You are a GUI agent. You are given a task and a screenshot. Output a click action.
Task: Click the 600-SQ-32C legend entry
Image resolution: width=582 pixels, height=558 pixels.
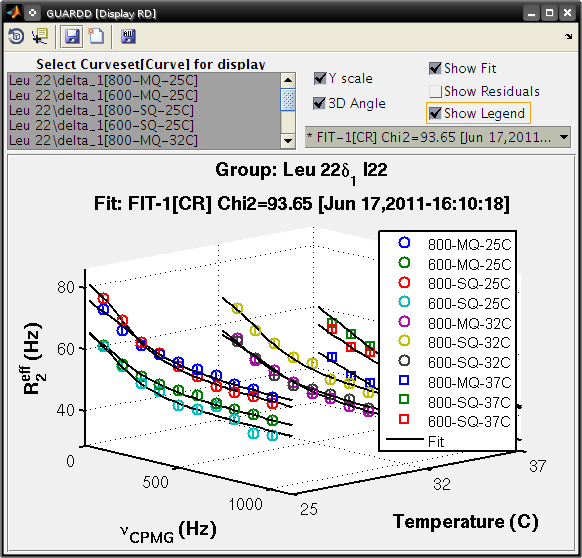455,362
